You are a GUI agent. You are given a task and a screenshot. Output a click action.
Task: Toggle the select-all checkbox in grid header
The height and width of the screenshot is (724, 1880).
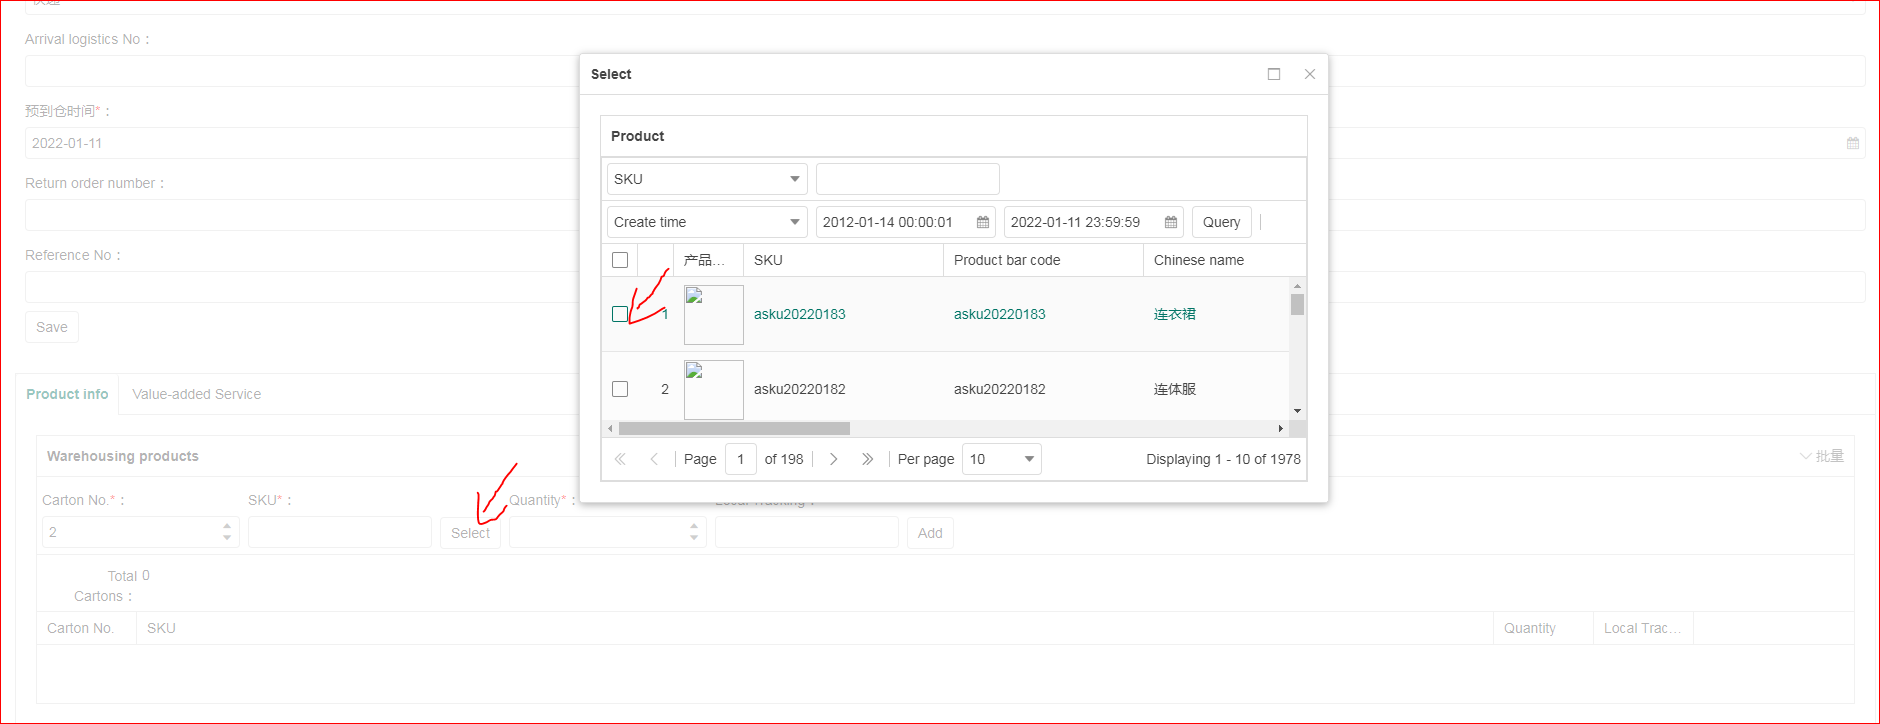click(x=620, y=260)
